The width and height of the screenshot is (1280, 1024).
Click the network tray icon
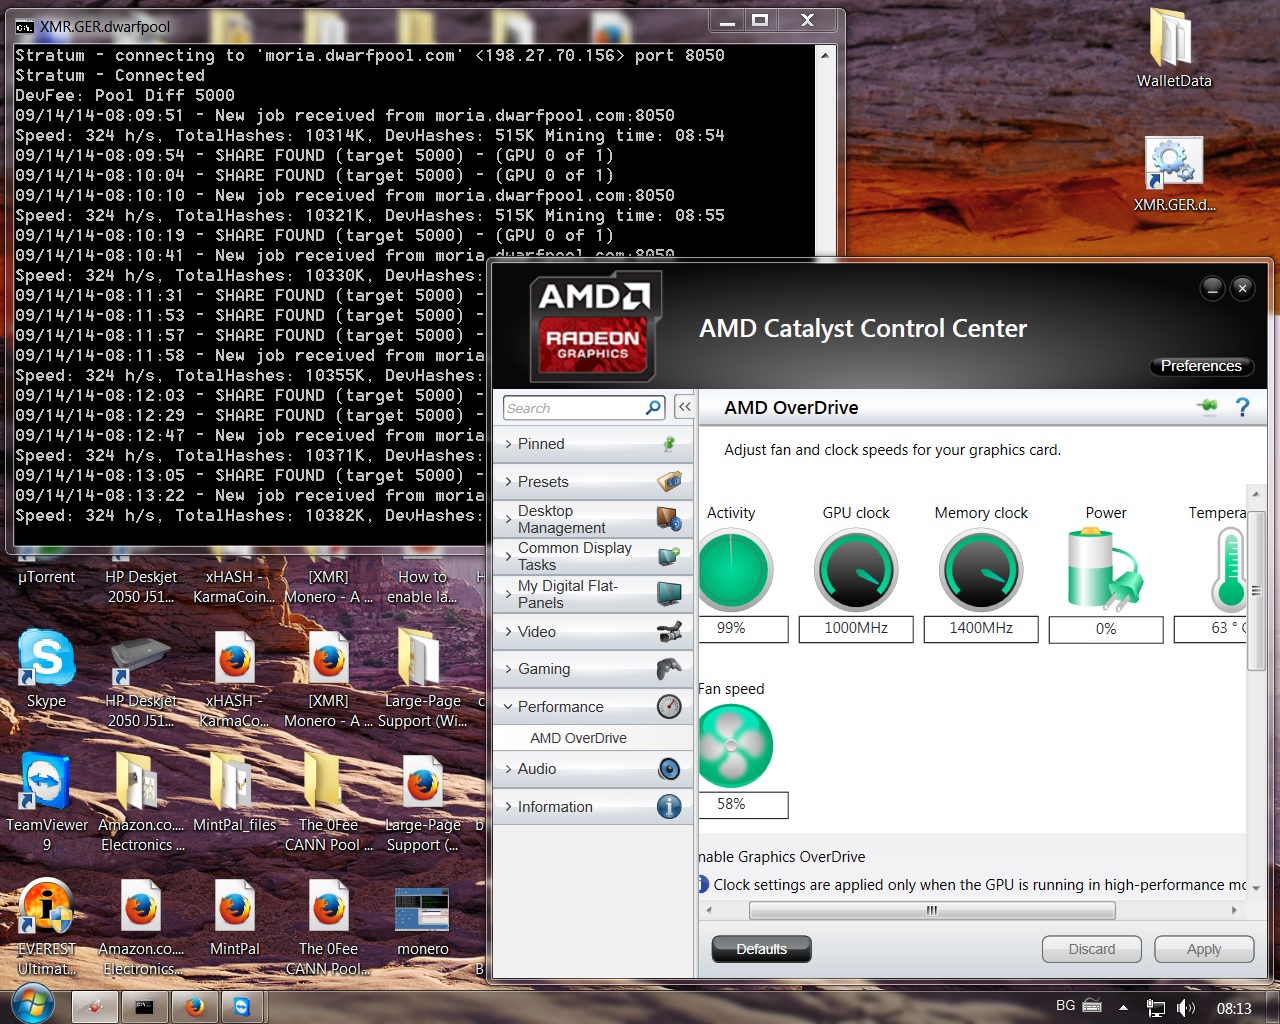click(x=1155, y=1008)
